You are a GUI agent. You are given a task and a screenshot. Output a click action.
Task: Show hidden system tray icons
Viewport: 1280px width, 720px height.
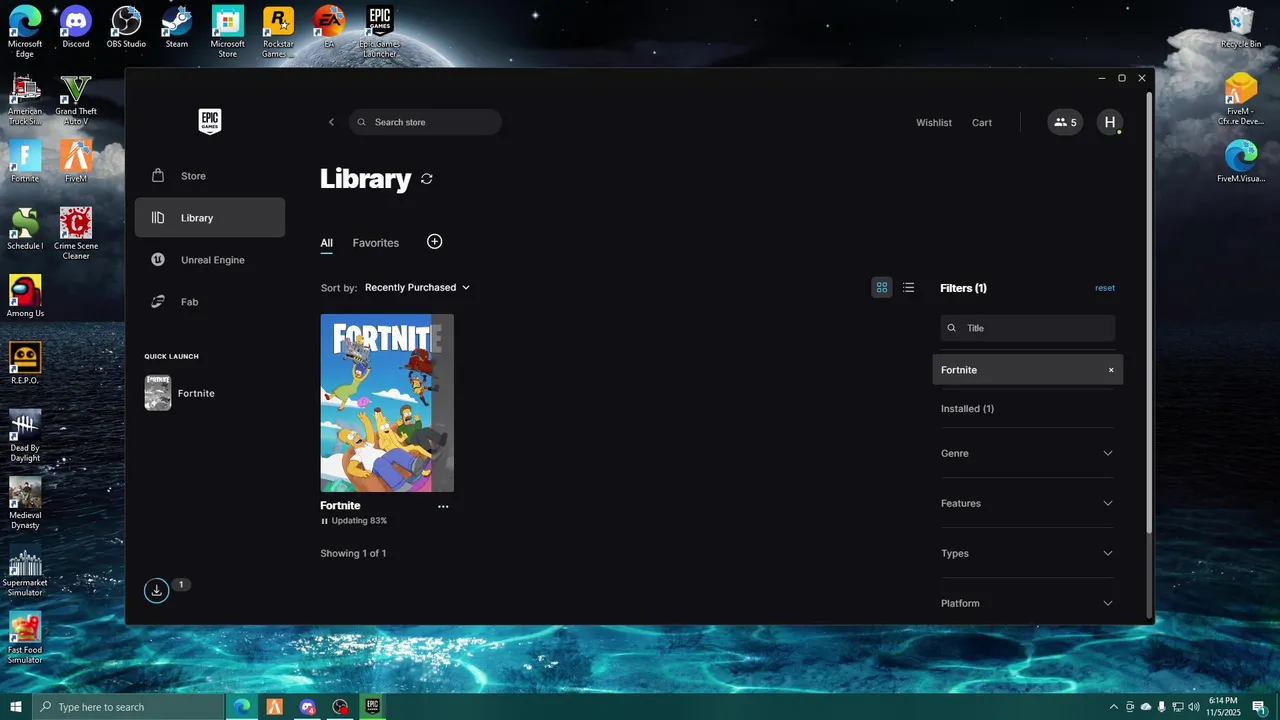pos(1114,707)
